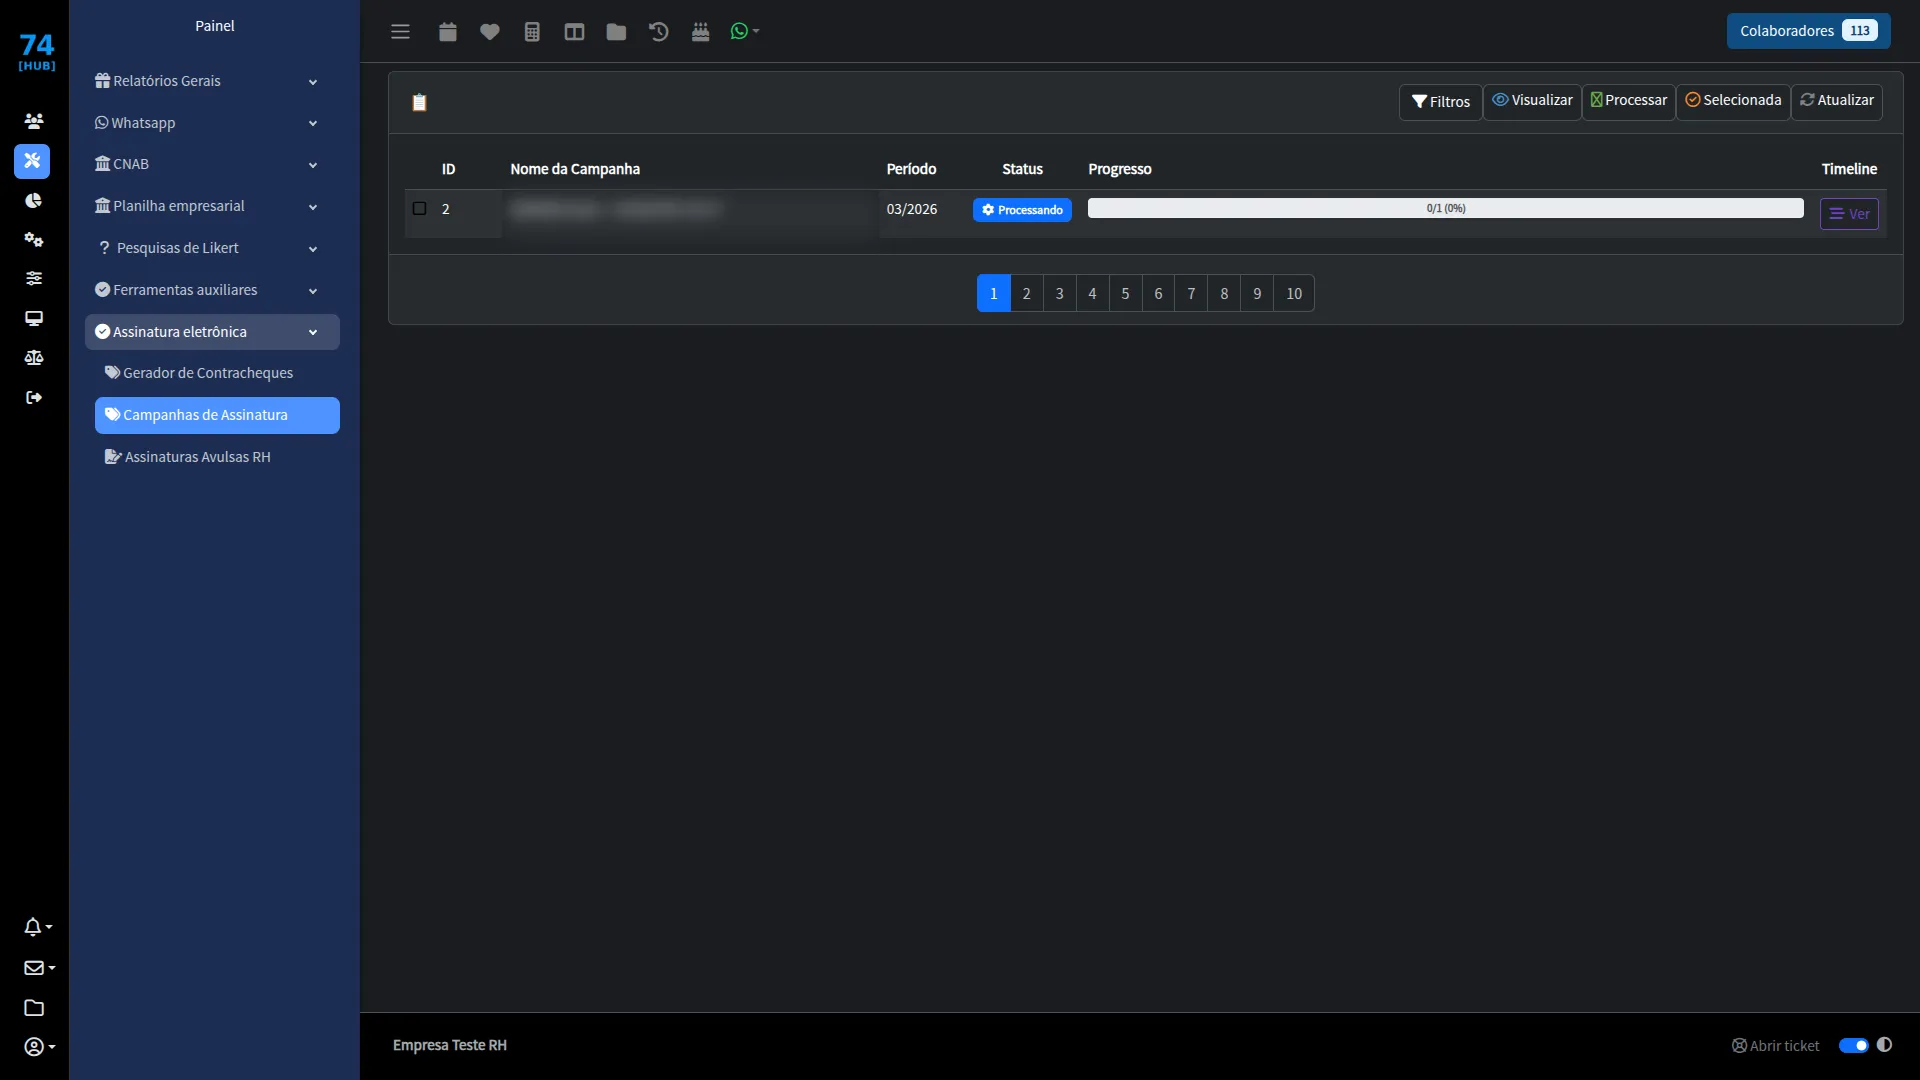
Task: Select Campanhas de Assinatura menu item
Action: [x=217, y=415]
